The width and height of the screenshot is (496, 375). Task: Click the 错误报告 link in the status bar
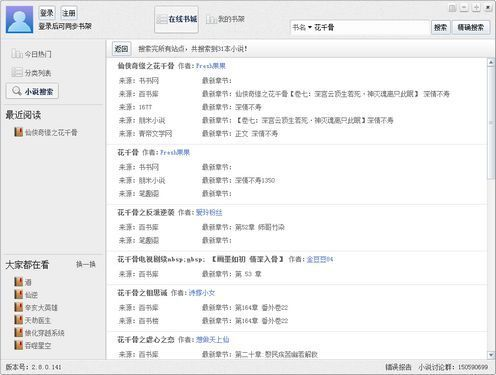399,367
